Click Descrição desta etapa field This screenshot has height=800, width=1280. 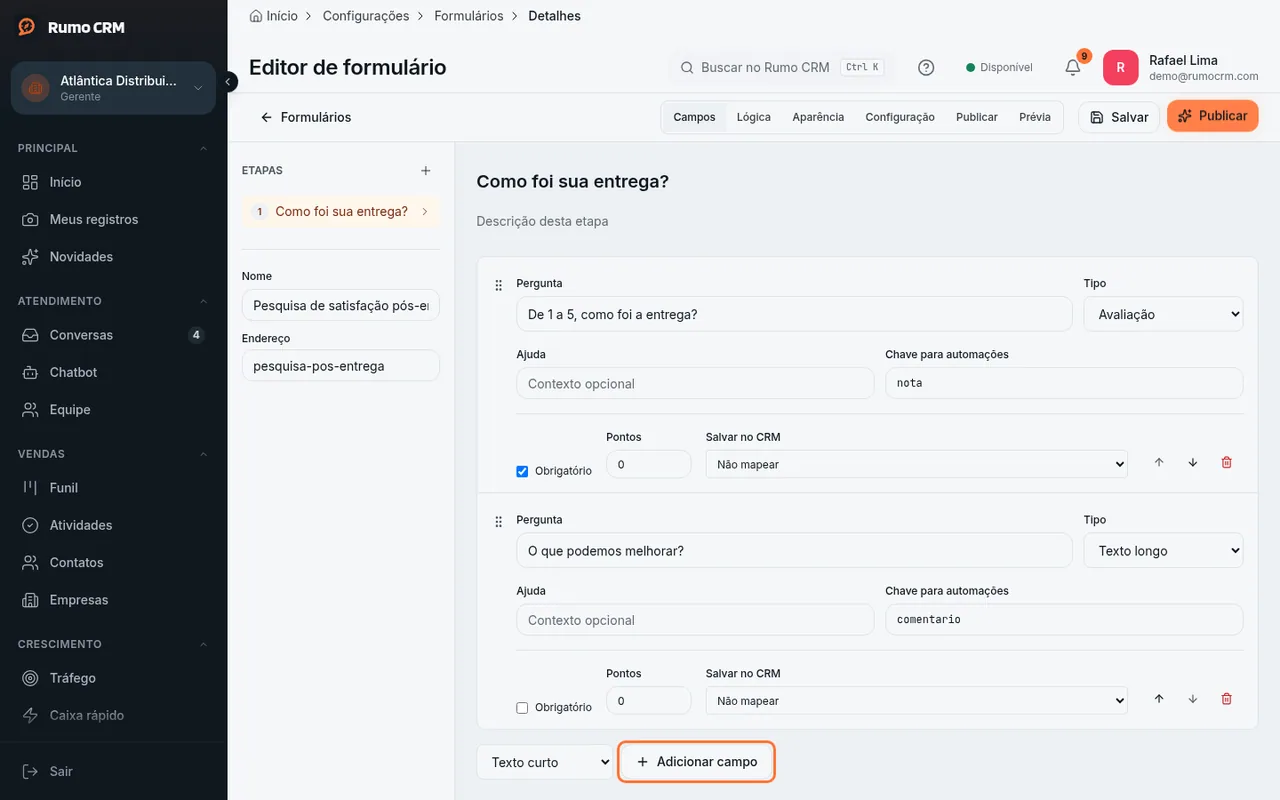point(867,221)
